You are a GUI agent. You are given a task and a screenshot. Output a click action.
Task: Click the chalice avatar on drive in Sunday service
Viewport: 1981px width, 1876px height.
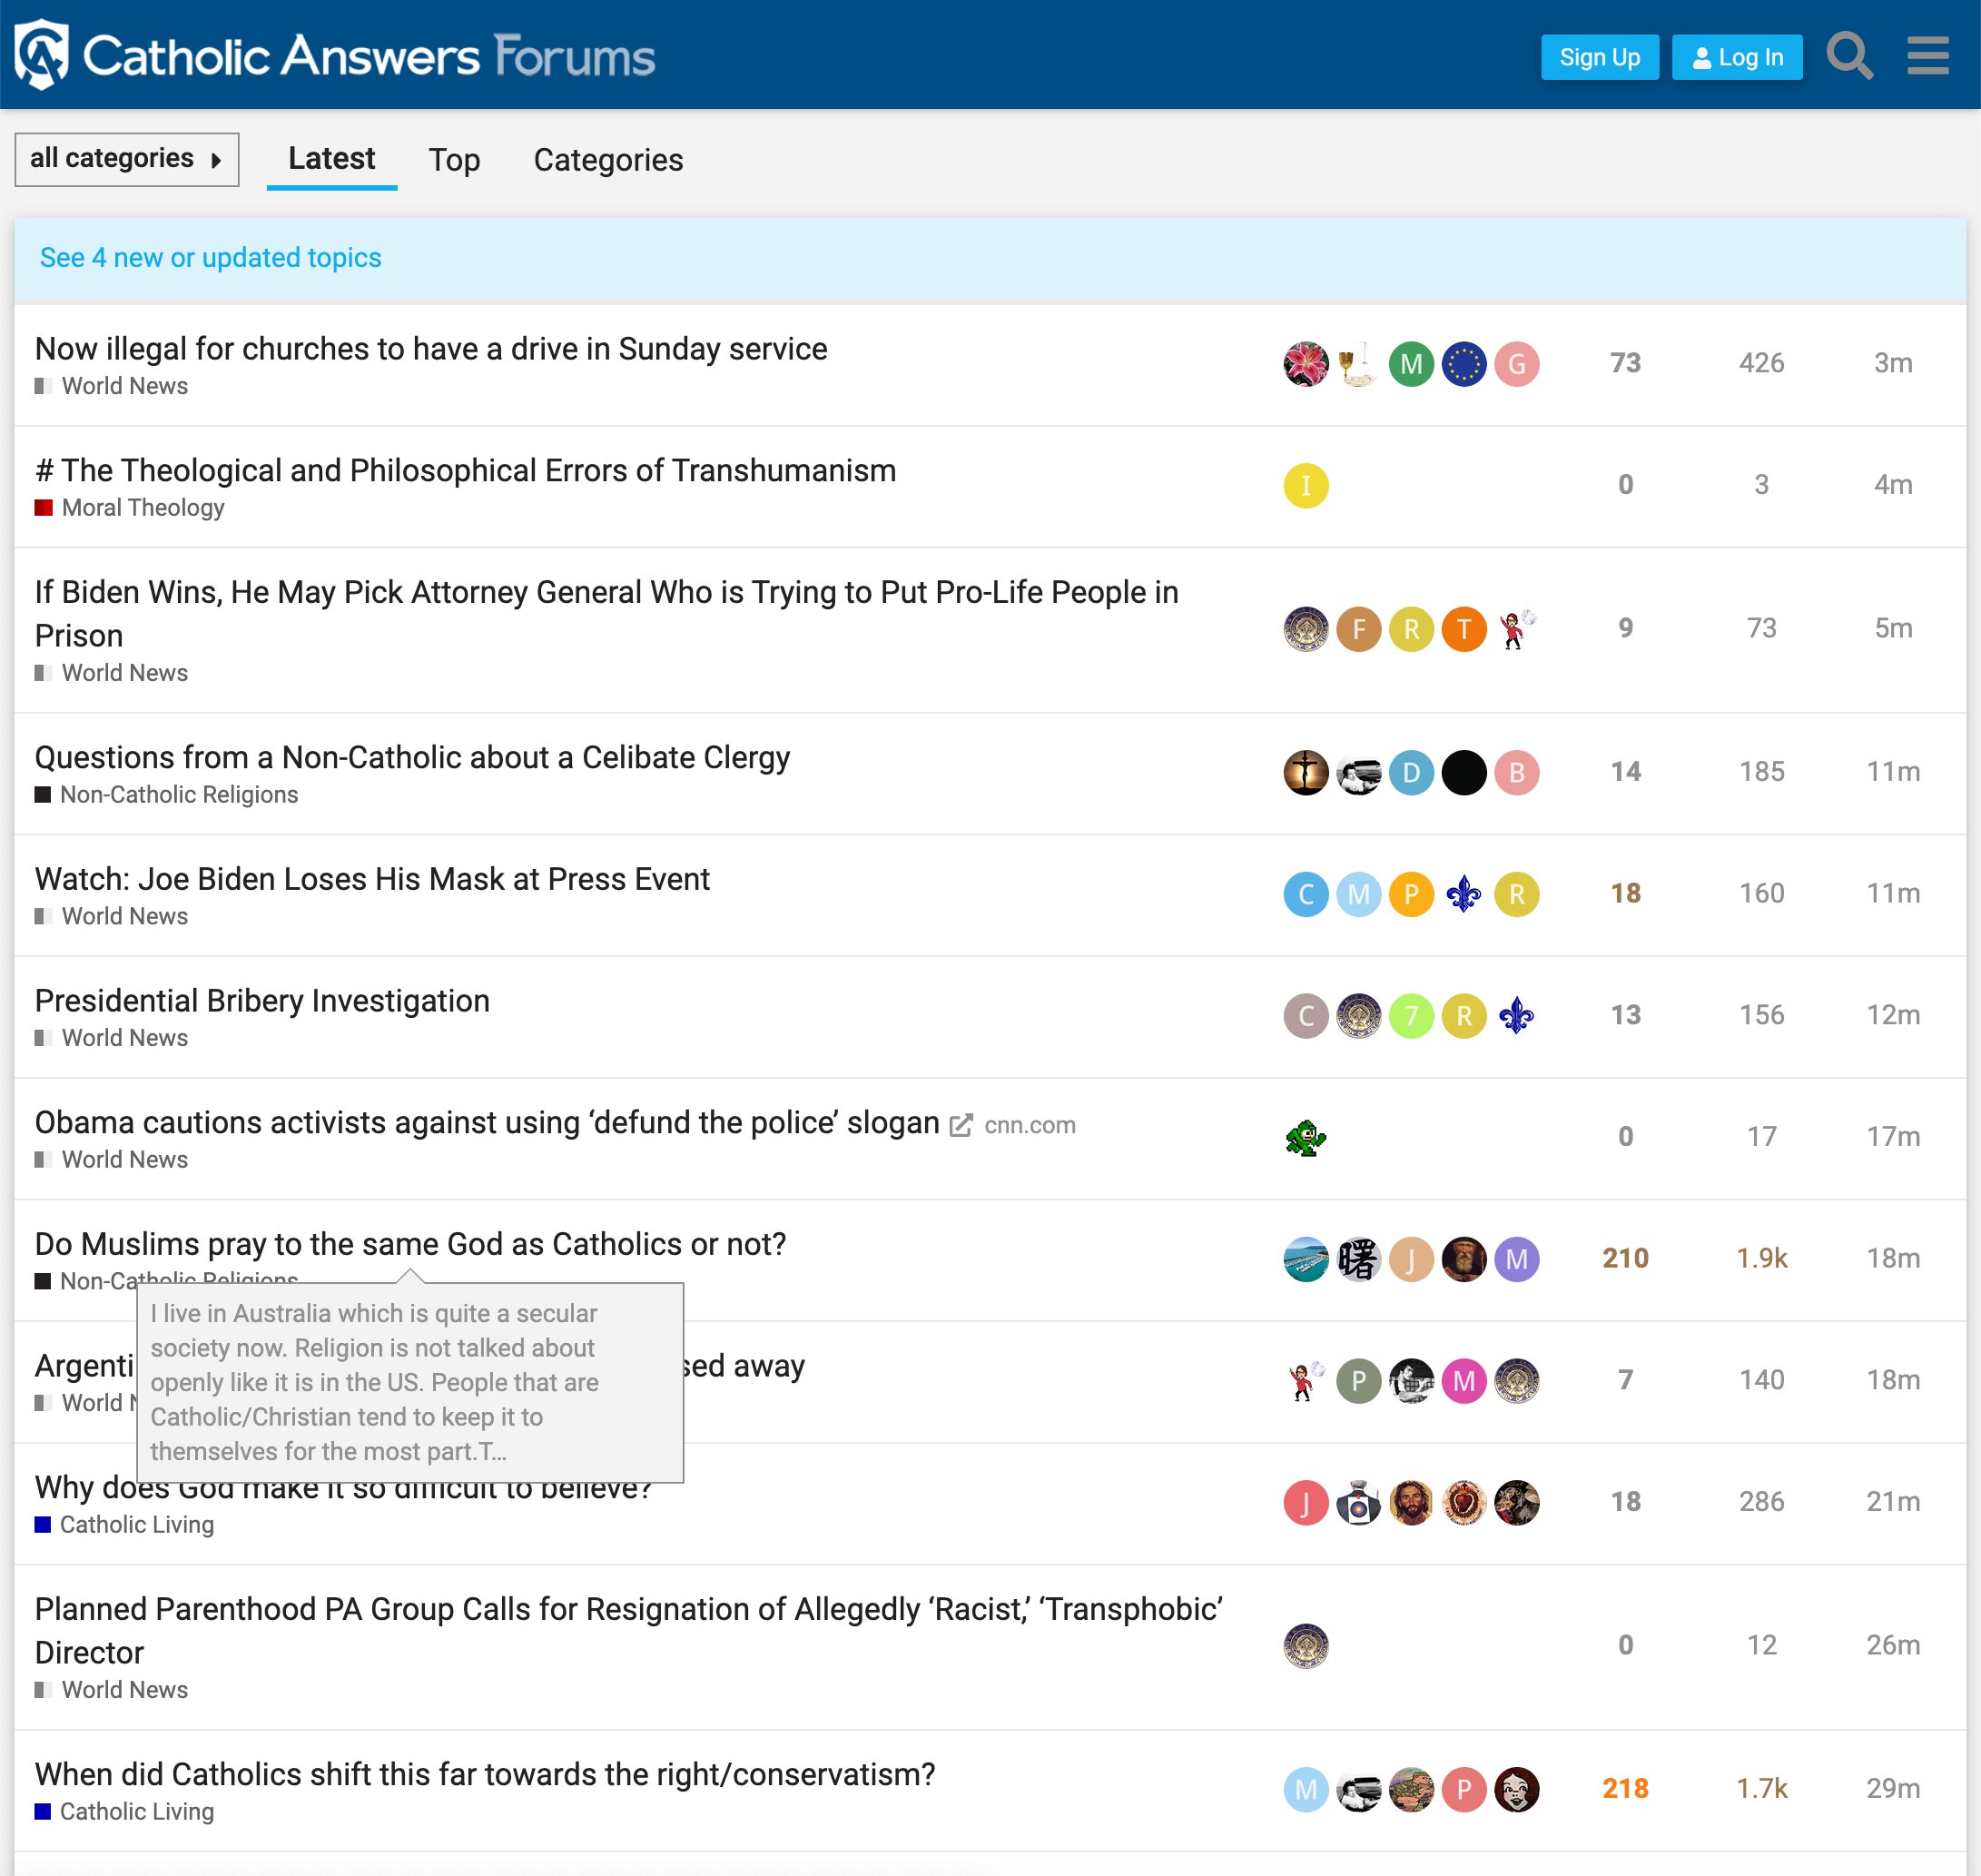tap(1358, 364)
